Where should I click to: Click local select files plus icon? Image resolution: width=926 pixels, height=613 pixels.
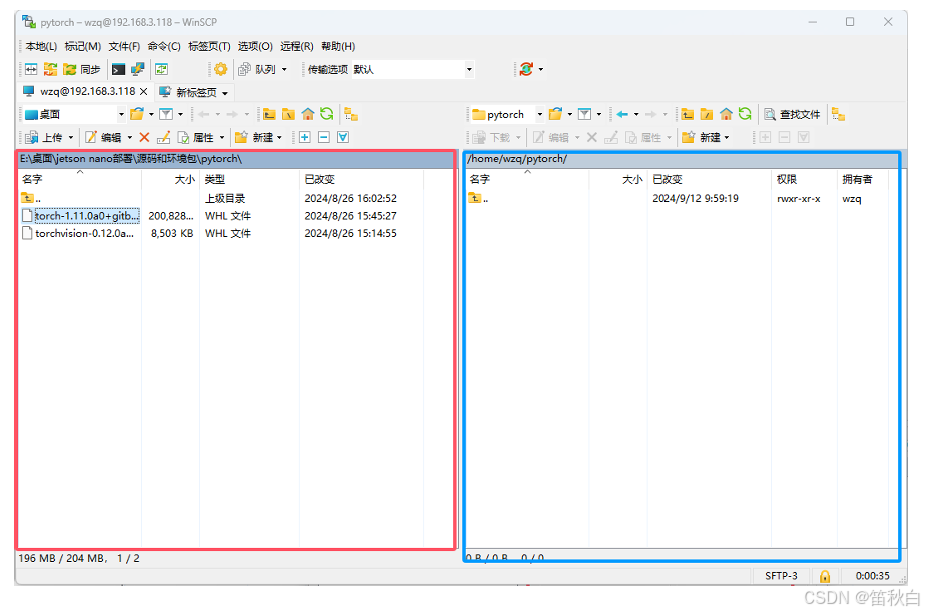(x=305, y=138)
